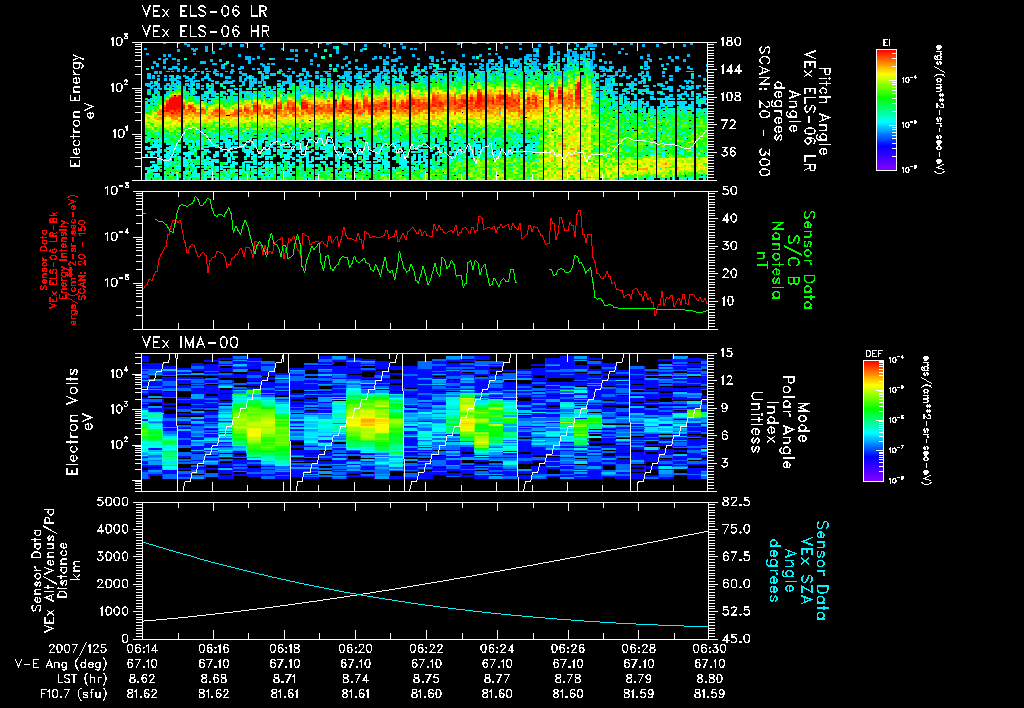This screenshot has height=708, width=1024.
Task: Click the '06:14' time tick label
Action: click(x=142, y=650)
